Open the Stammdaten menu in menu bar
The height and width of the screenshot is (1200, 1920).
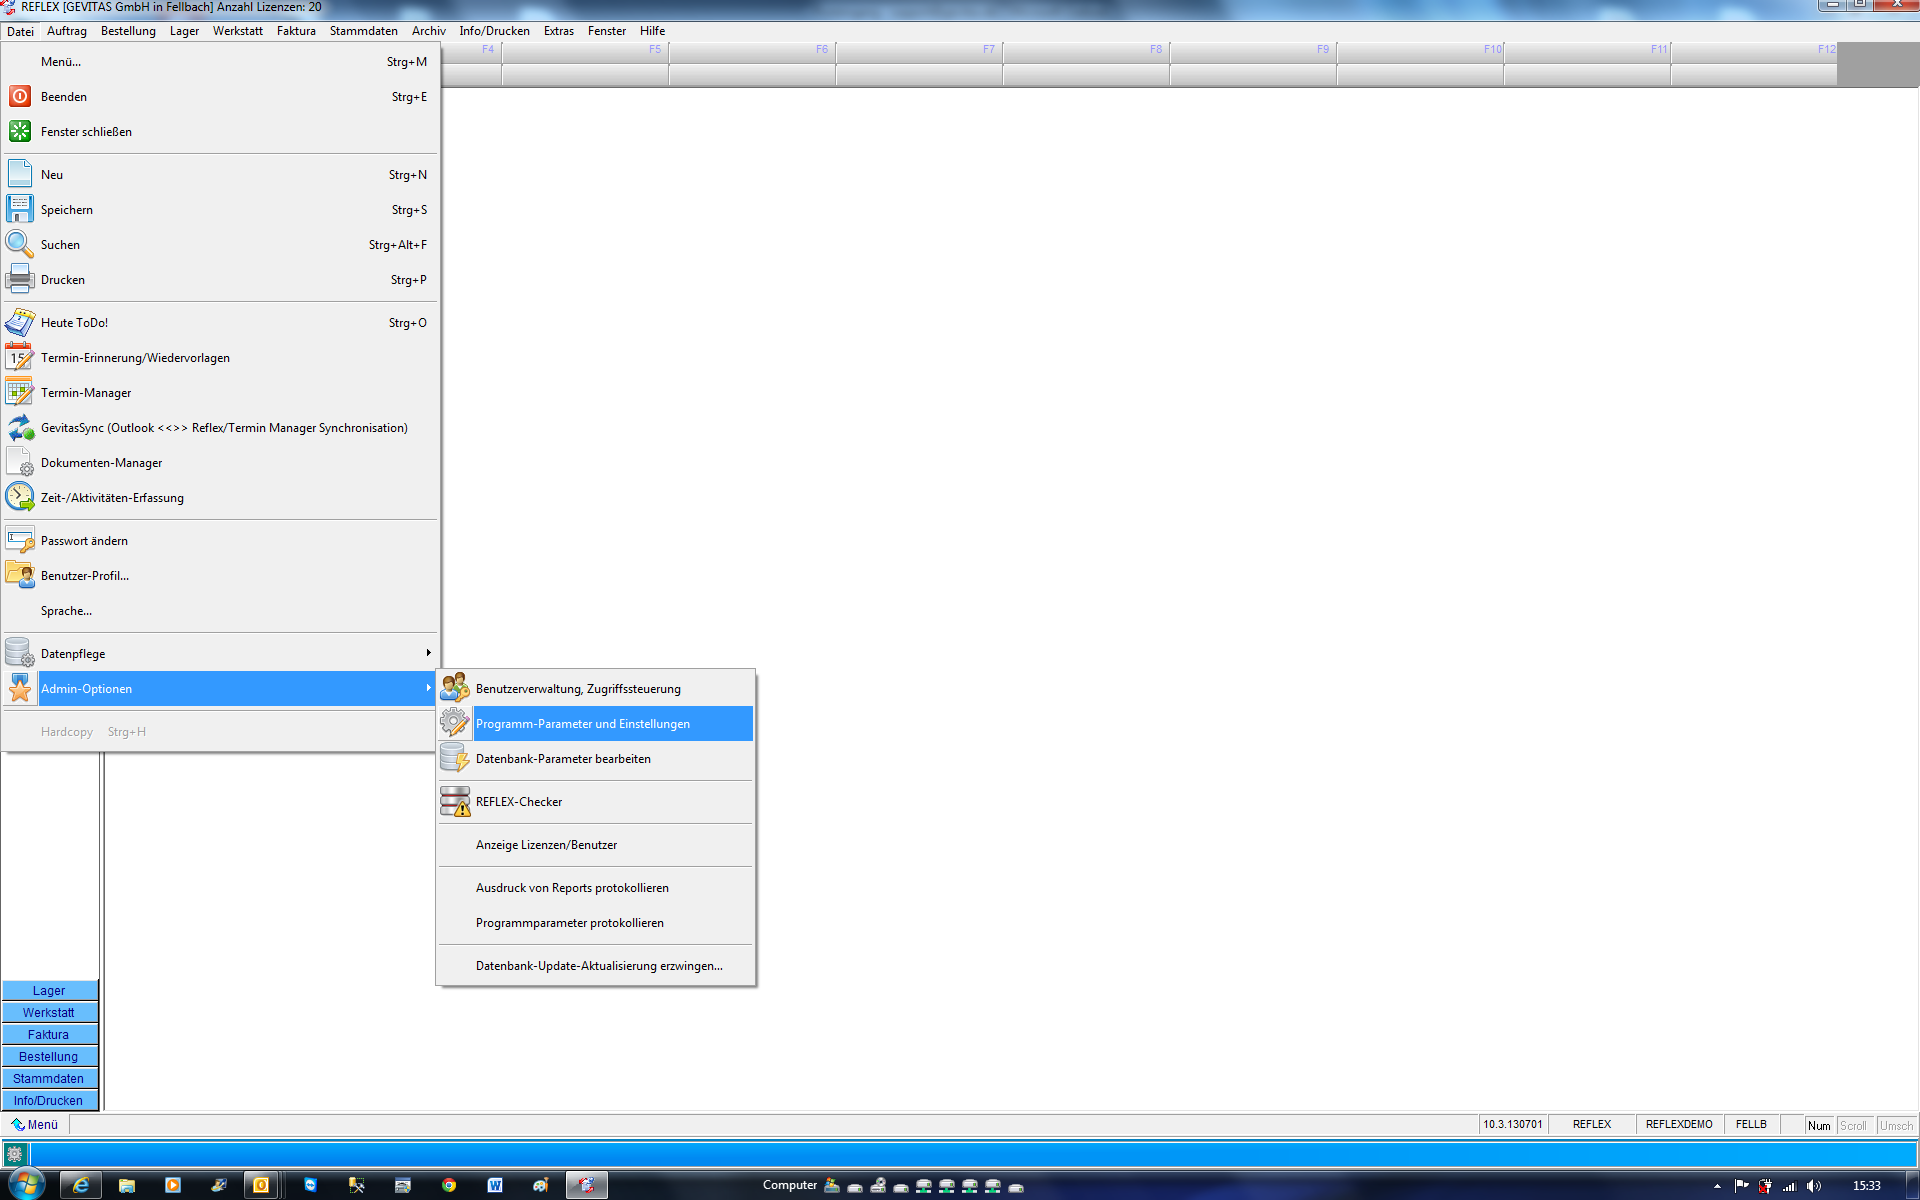click(x=364, y=31)
